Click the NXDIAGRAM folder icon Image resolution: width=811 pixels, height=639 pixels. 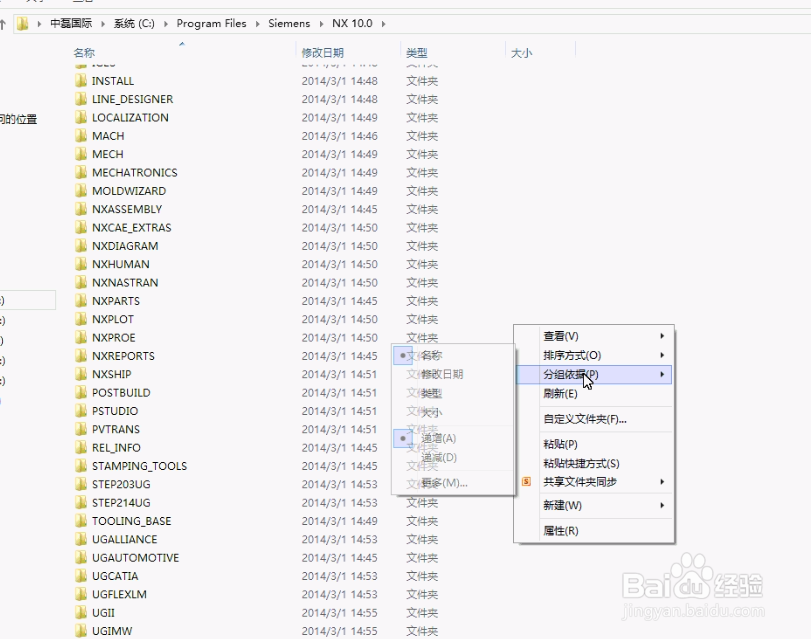point(81,246)
